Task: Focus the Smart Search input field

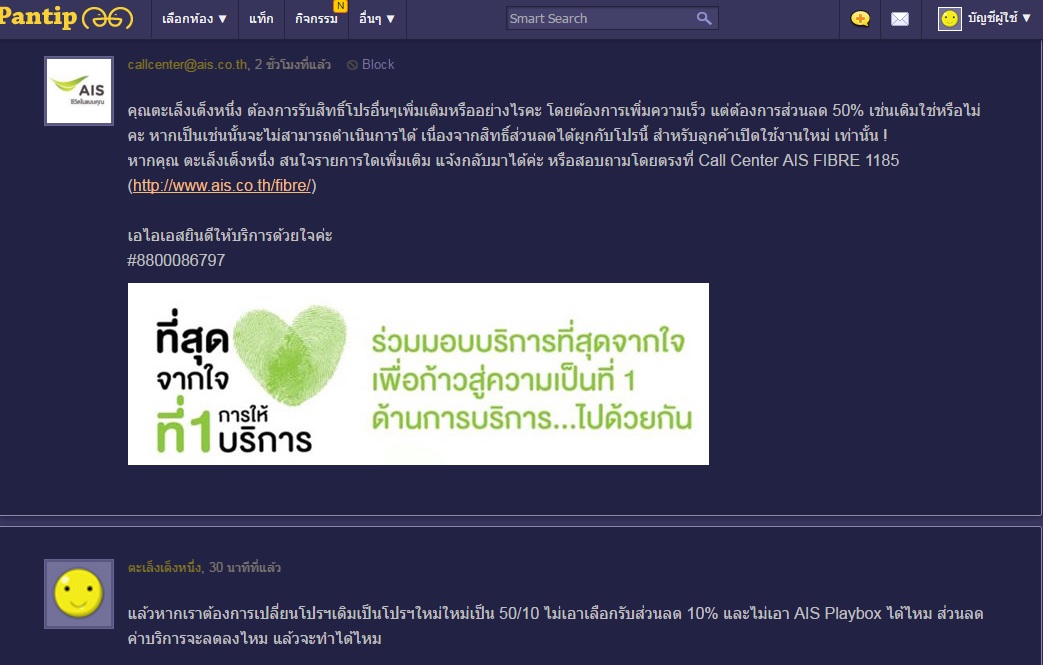Action: [600, 19]
